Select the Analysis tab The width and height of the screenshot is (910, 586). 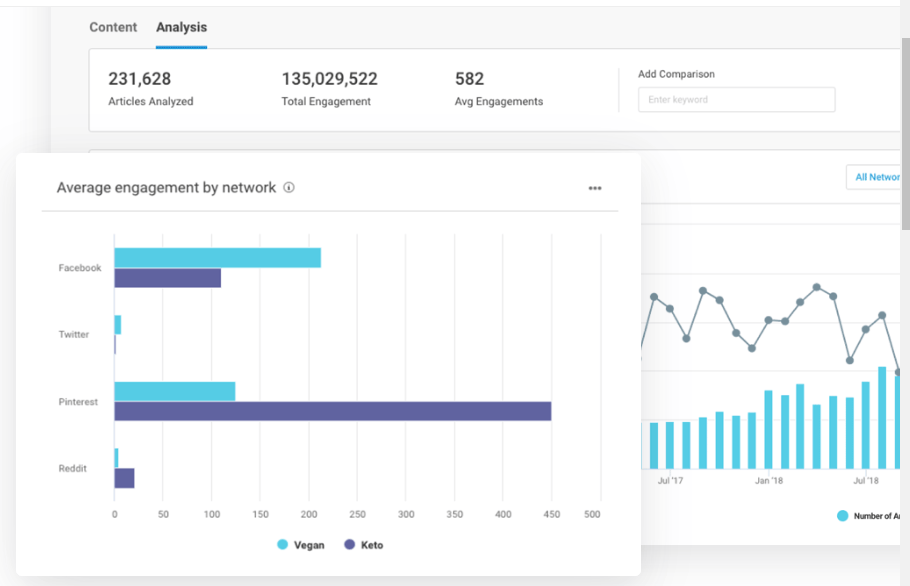(181, 27)
